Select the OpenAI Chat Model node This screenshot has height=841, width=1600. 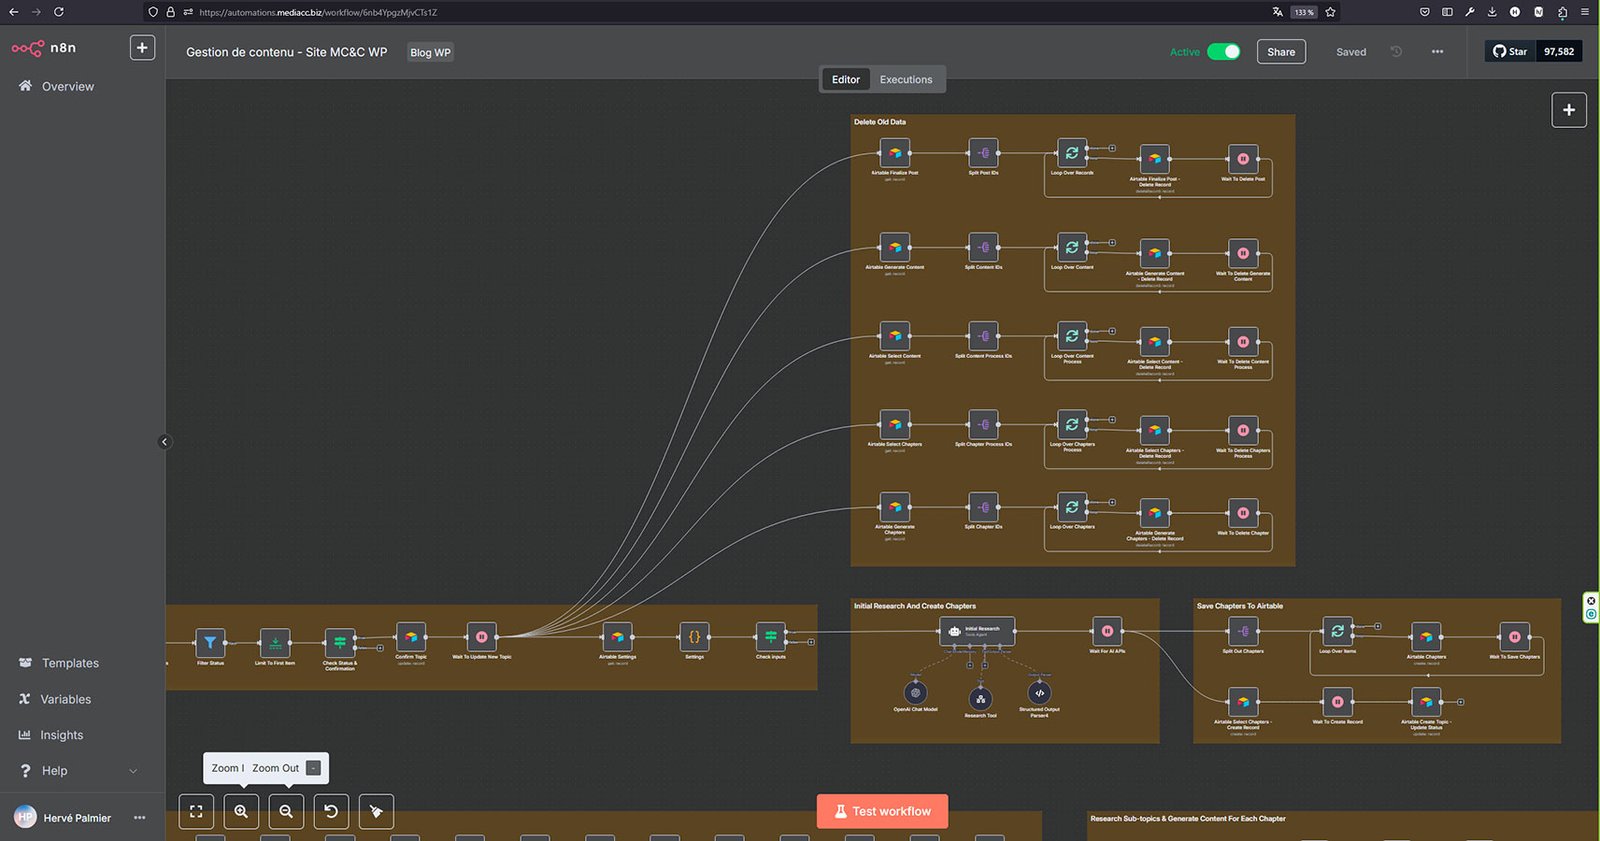tap(915, 692)
